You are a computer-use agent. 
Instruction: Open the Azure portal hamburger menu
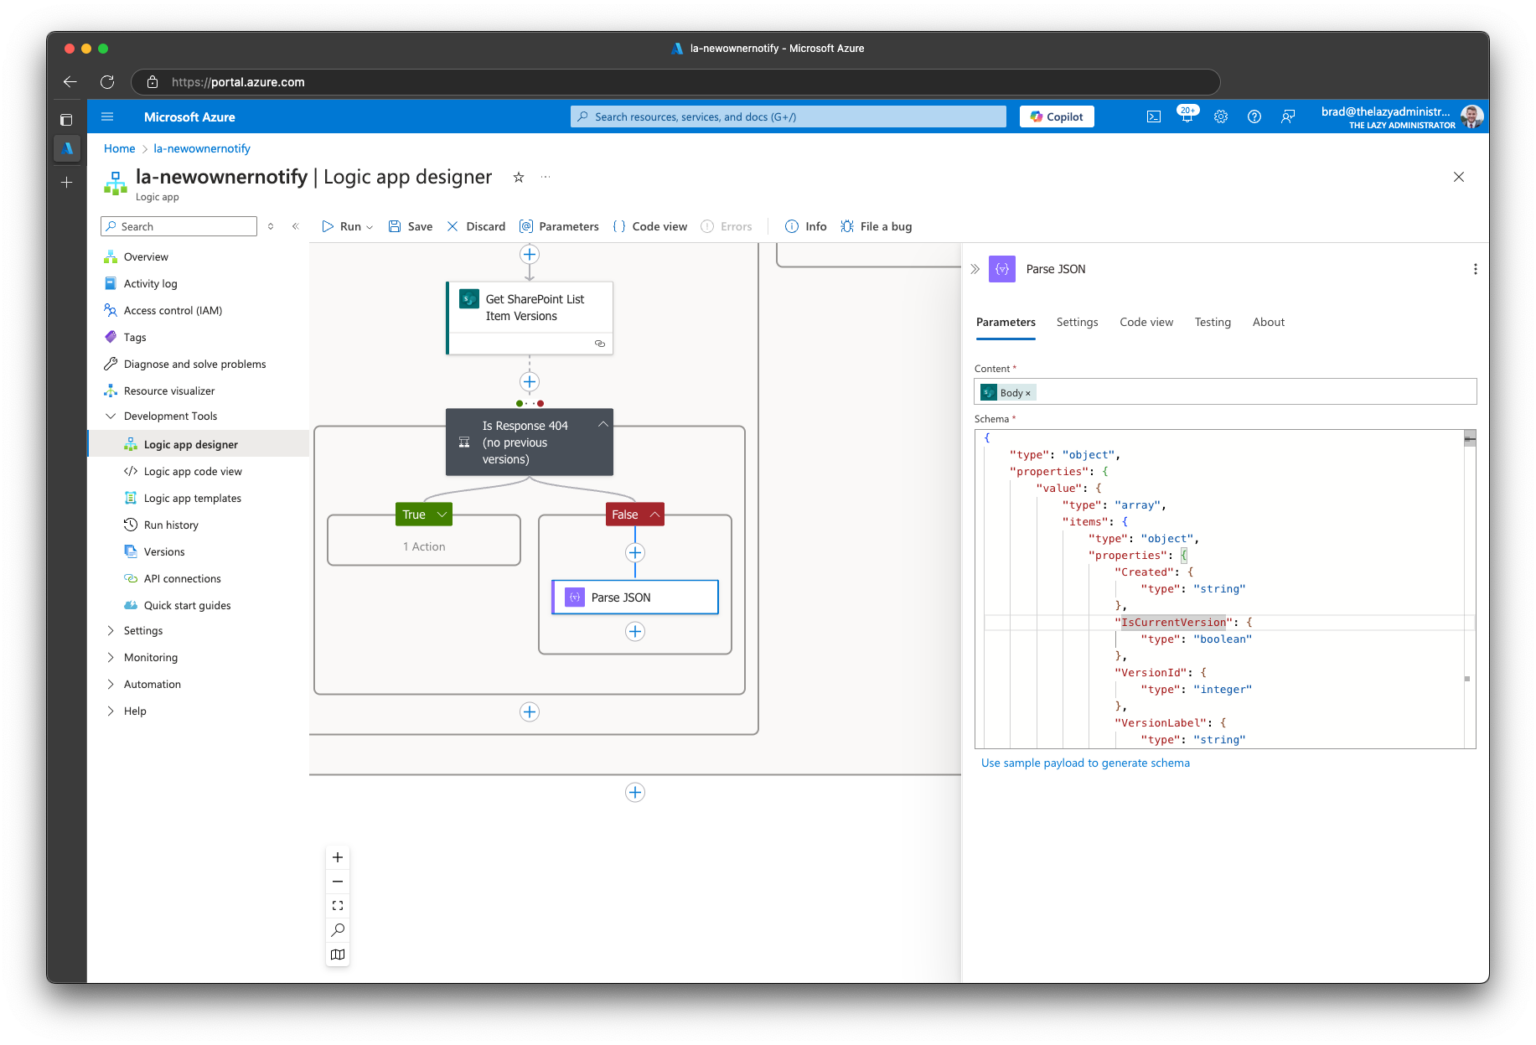point(107,117)
